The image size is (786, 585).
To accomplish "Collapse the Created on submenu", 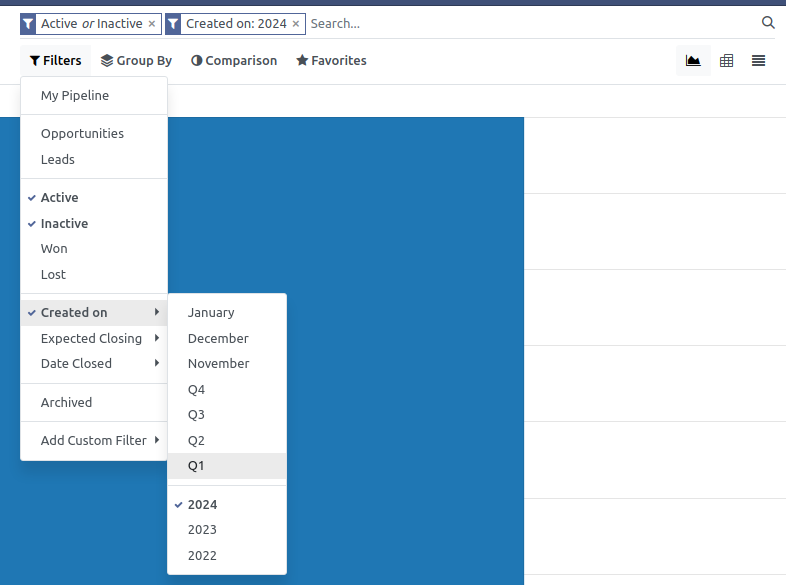I will tap(94, 312).
